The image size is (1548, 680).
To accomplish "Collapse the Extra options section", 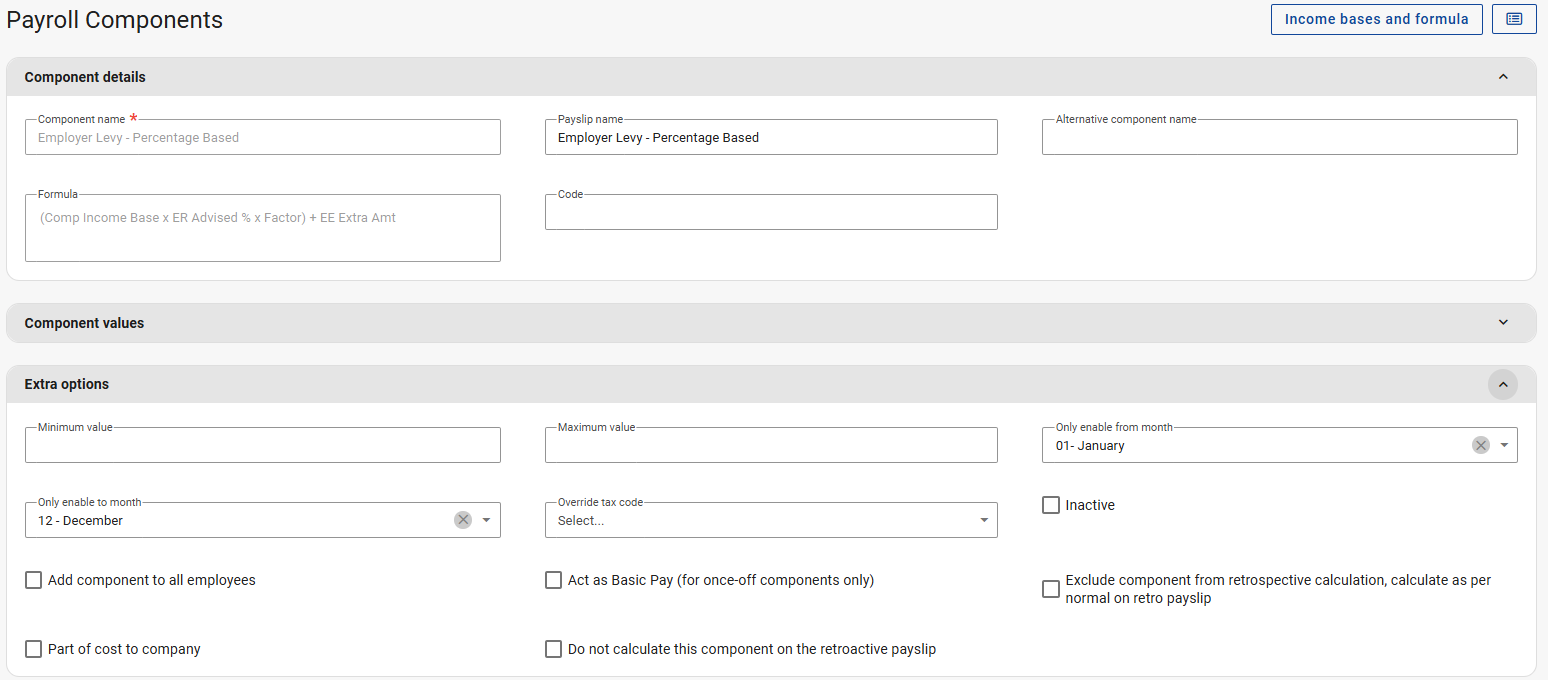I will pyautogui.click(x=1502, y=384).
